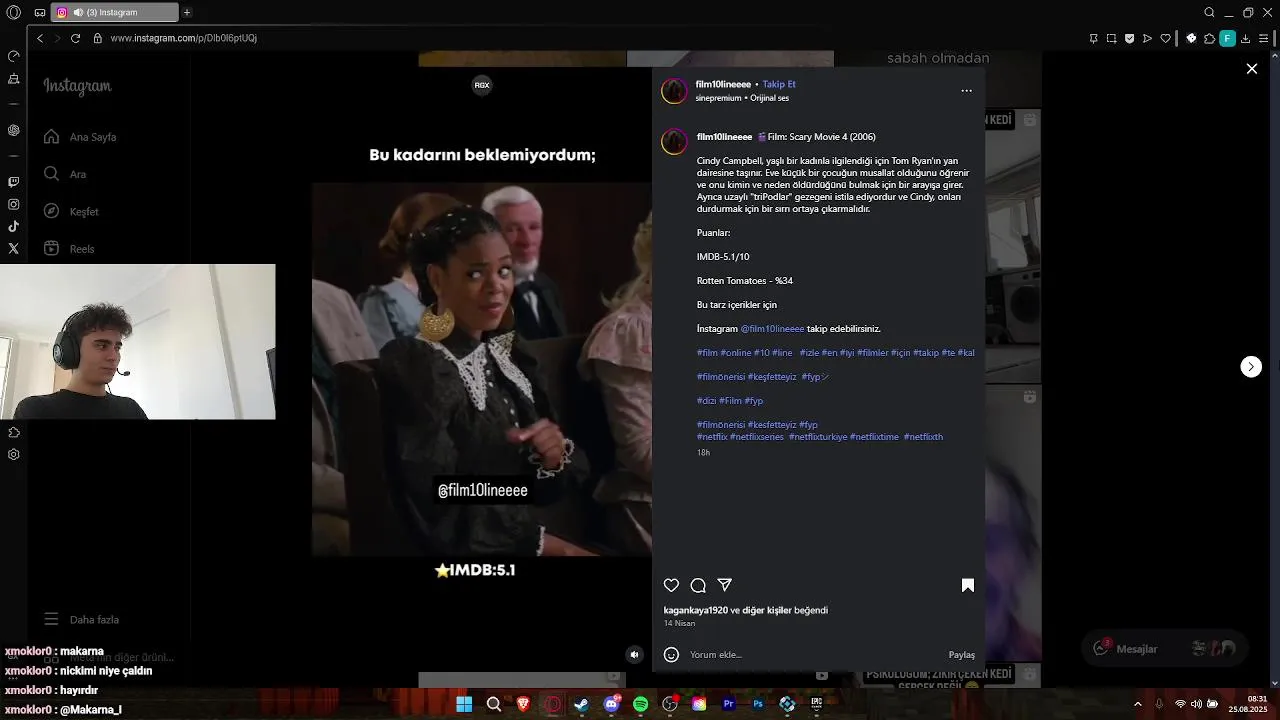Open the Opera workspaces icon beside tabs

click(x=39, y=13)
